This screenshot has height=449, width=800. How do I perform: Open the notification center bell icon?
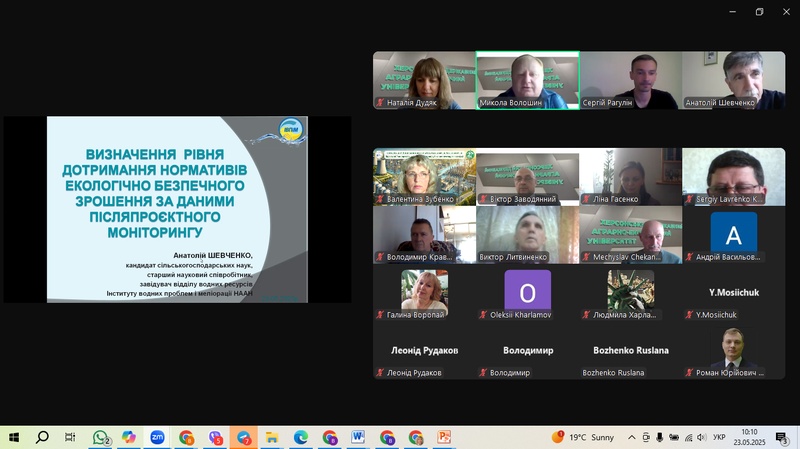pyautogui.click(x=785, y=437)
